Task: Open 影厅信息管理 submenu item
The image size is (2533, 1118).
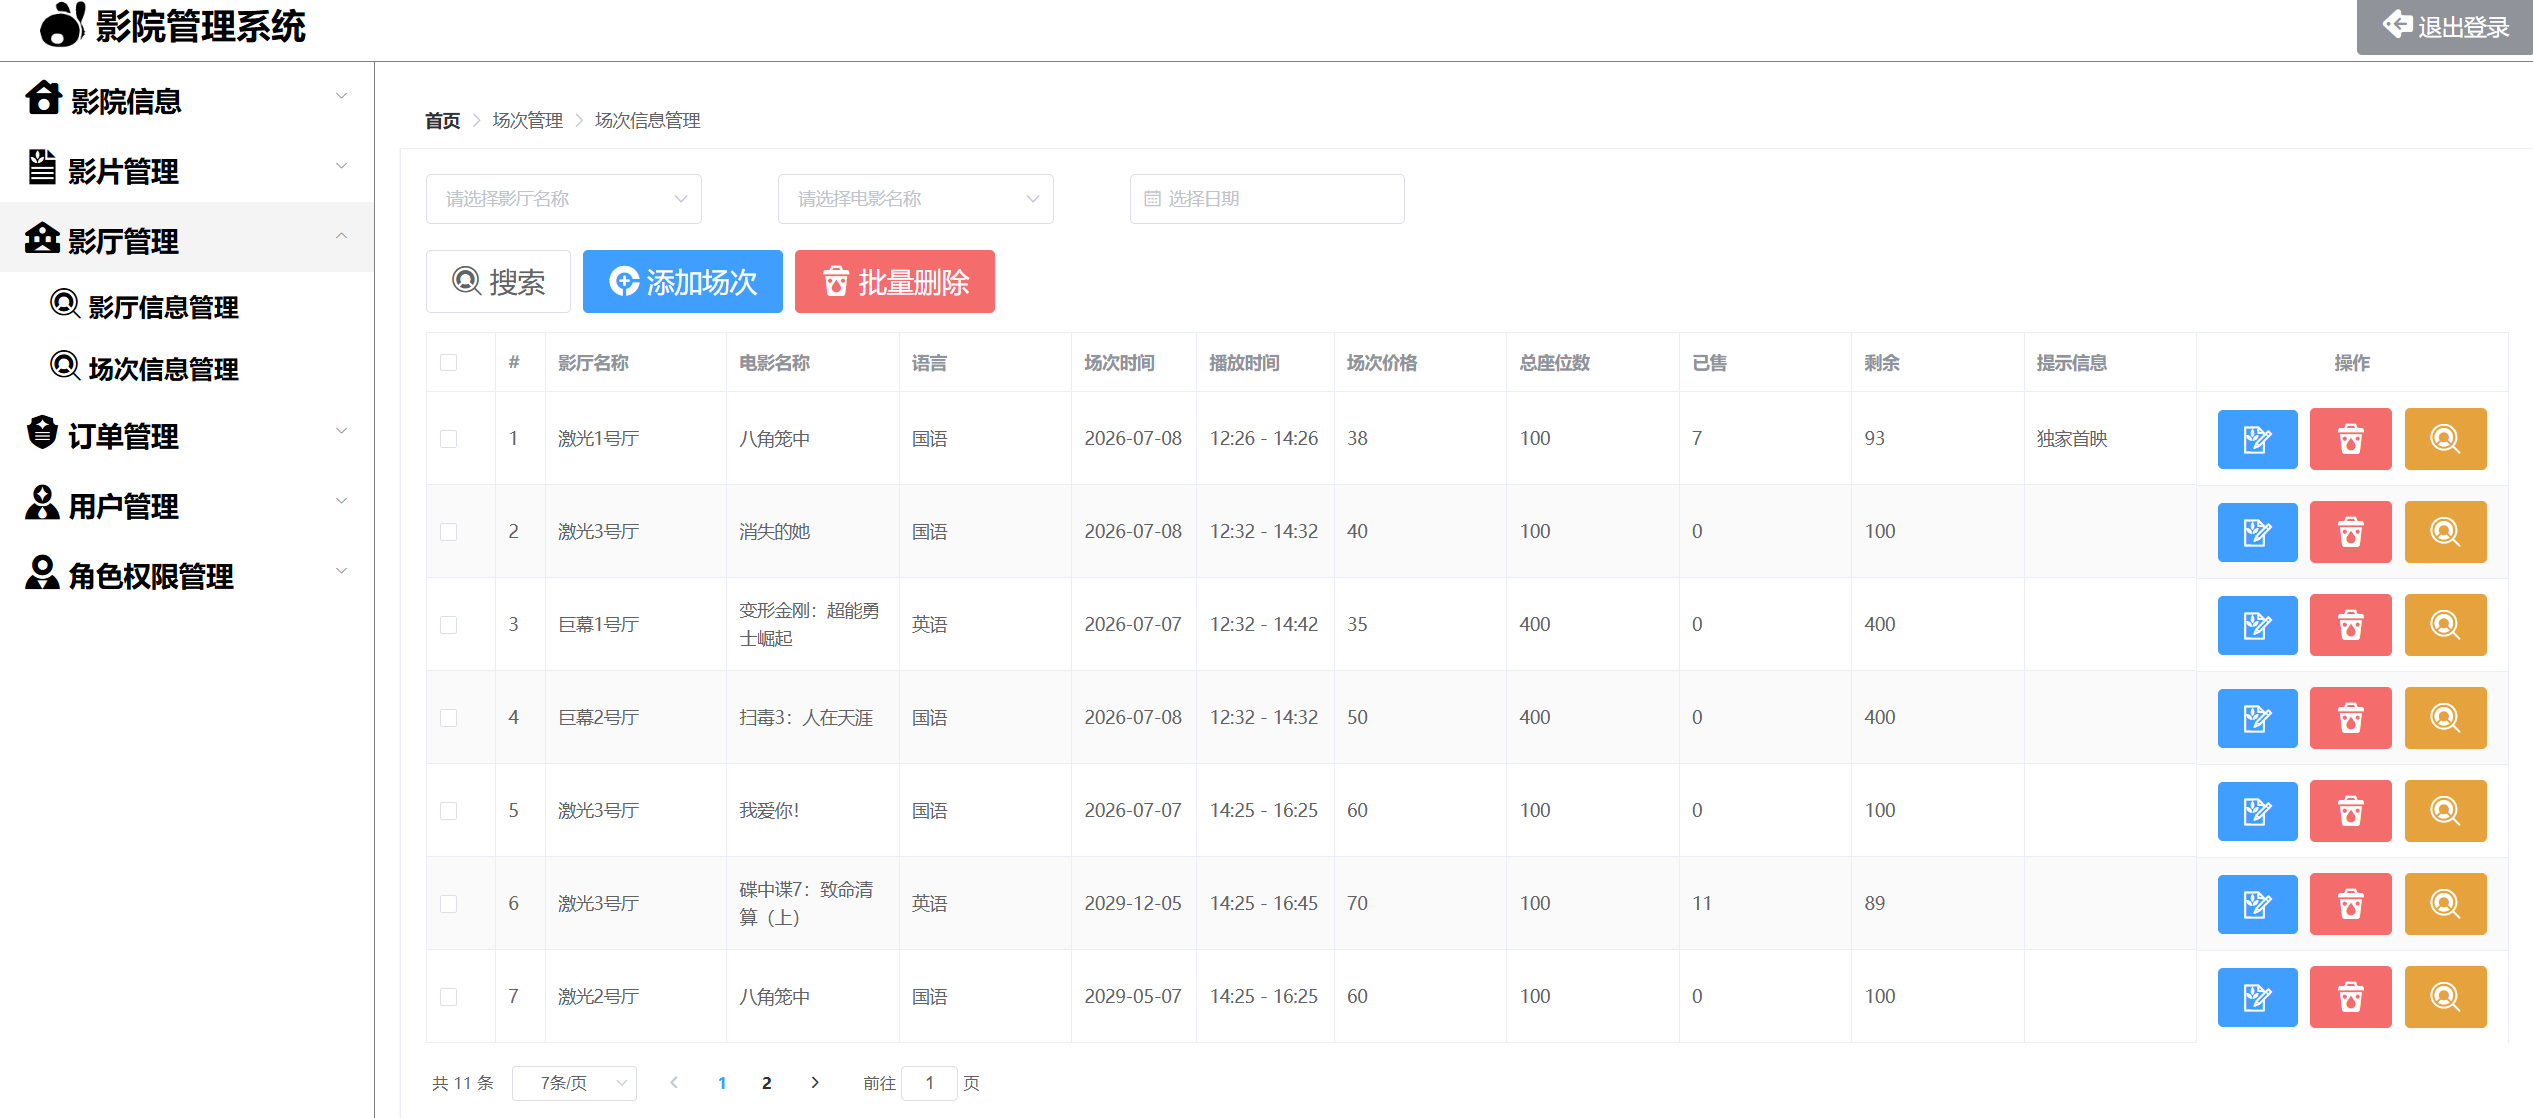Action: click(187, 306)
